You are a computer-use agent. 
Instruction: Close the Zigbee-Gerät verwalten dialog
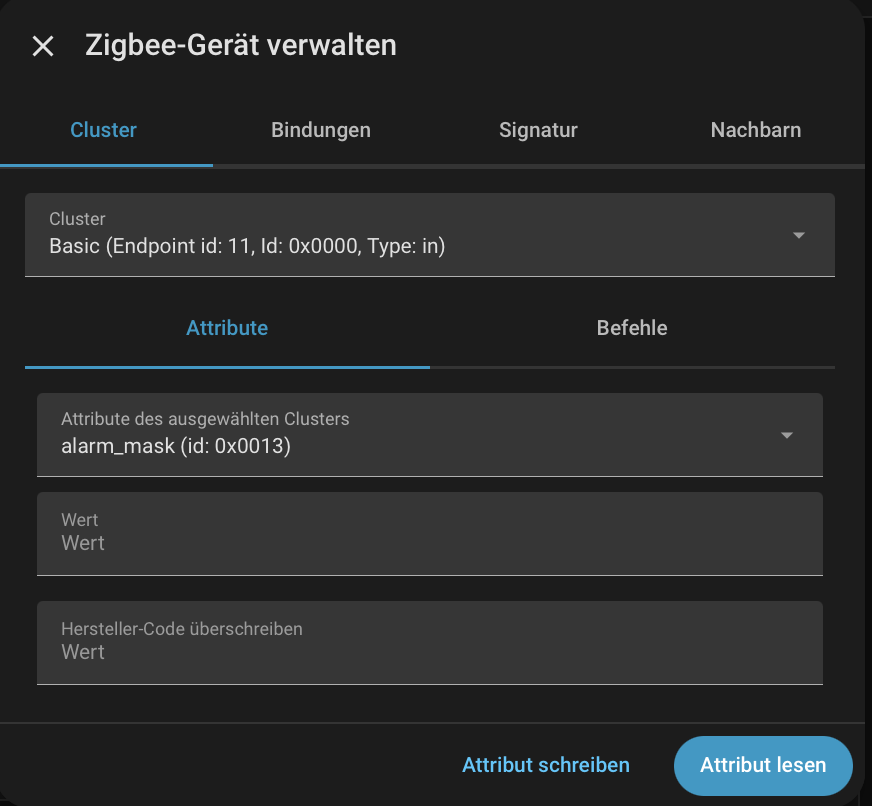tap(43, 46)
